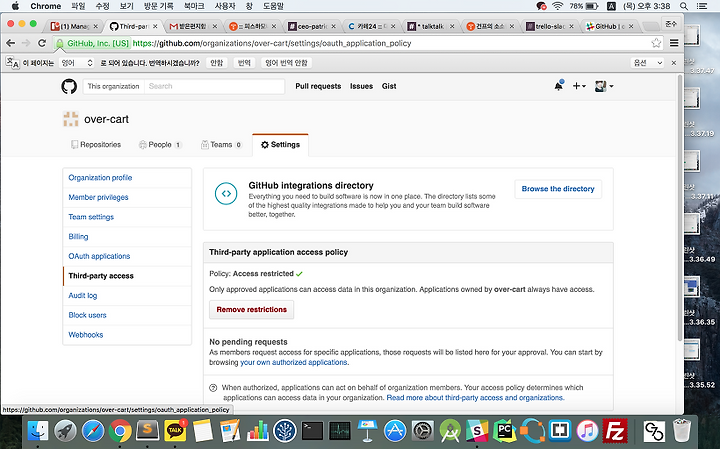This screenshot has width=720, height=449.
Task: Open Organization profile settings
Action: tap(100, 178)
